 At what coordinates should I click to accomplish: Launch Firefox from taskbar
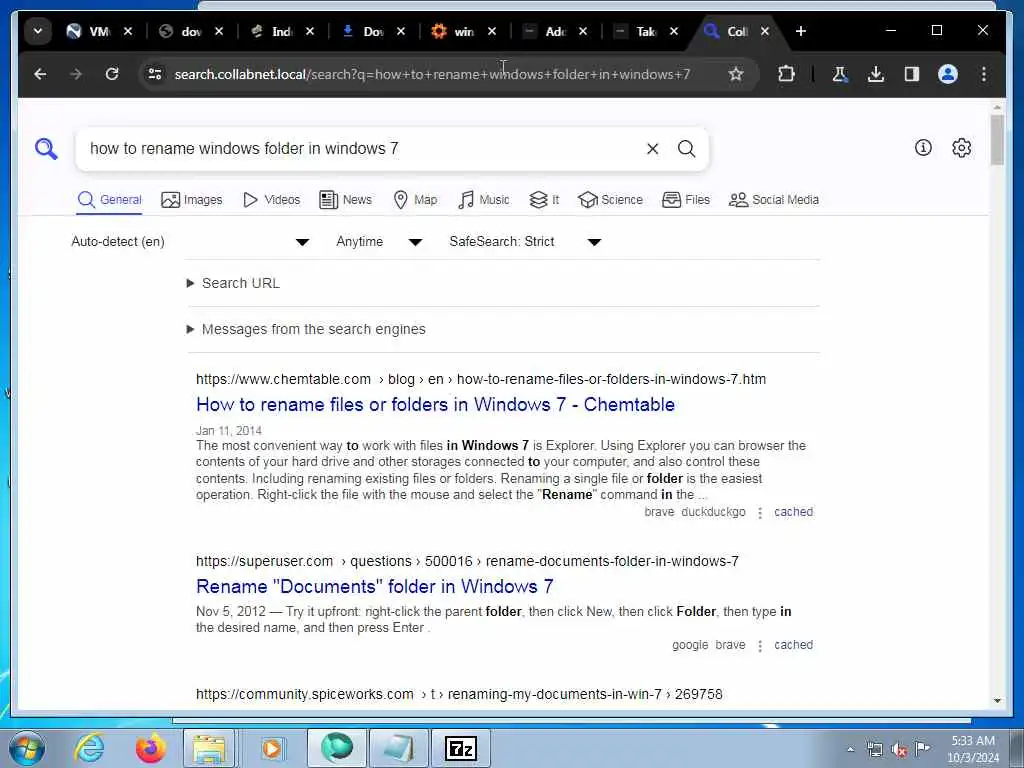(x=150, y=748)
